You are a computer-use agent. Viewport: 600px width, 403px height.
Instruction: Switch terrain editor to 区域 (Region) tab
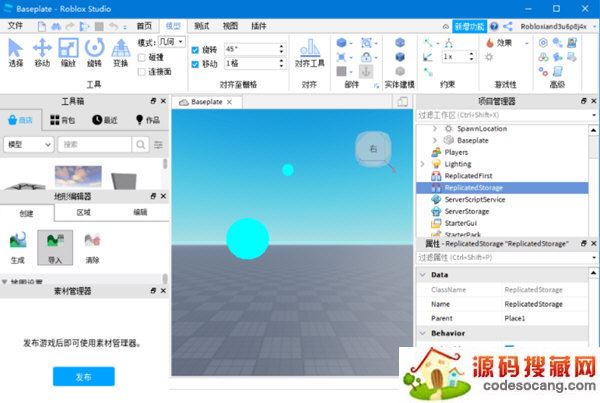click(83, 212)
